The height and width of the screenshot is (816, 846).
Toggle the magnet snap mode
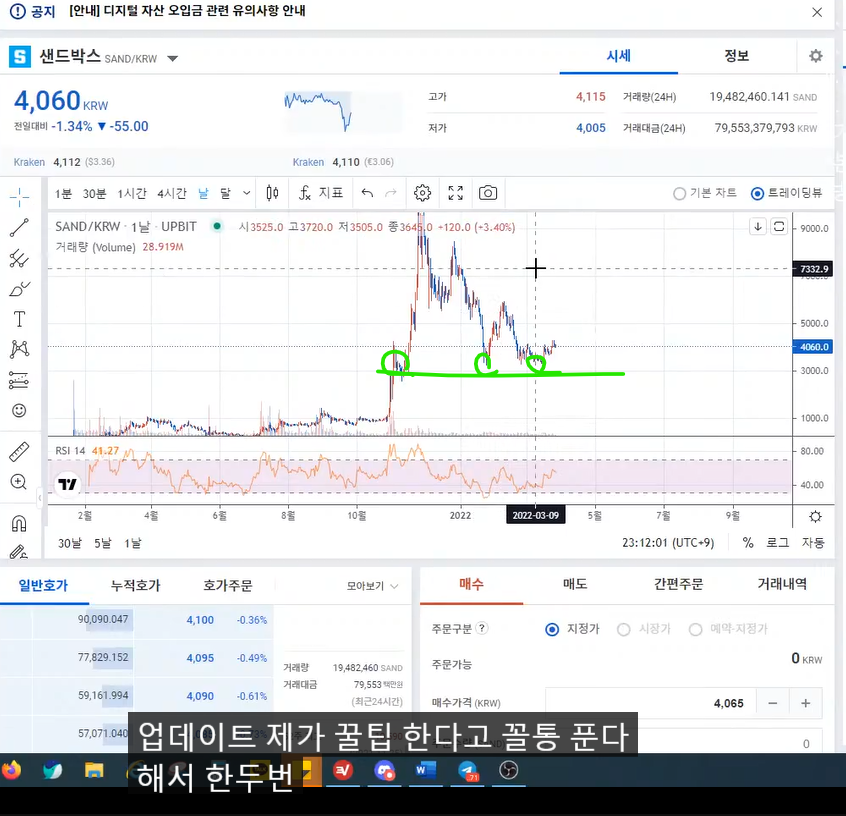[19, 523]
